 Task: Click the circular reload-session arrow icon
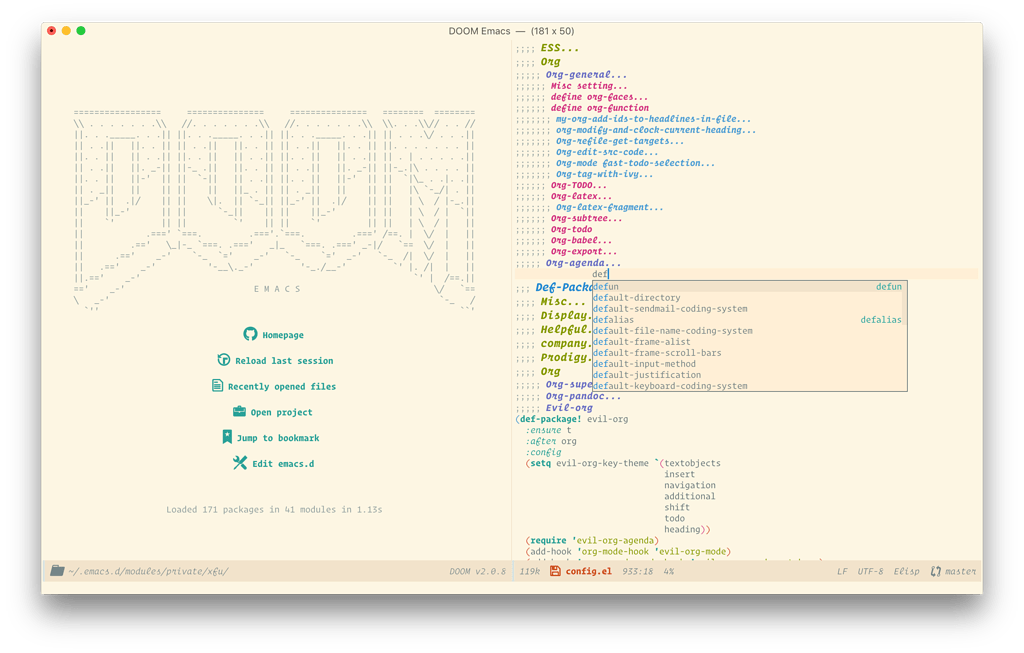[x=222, y=360]
